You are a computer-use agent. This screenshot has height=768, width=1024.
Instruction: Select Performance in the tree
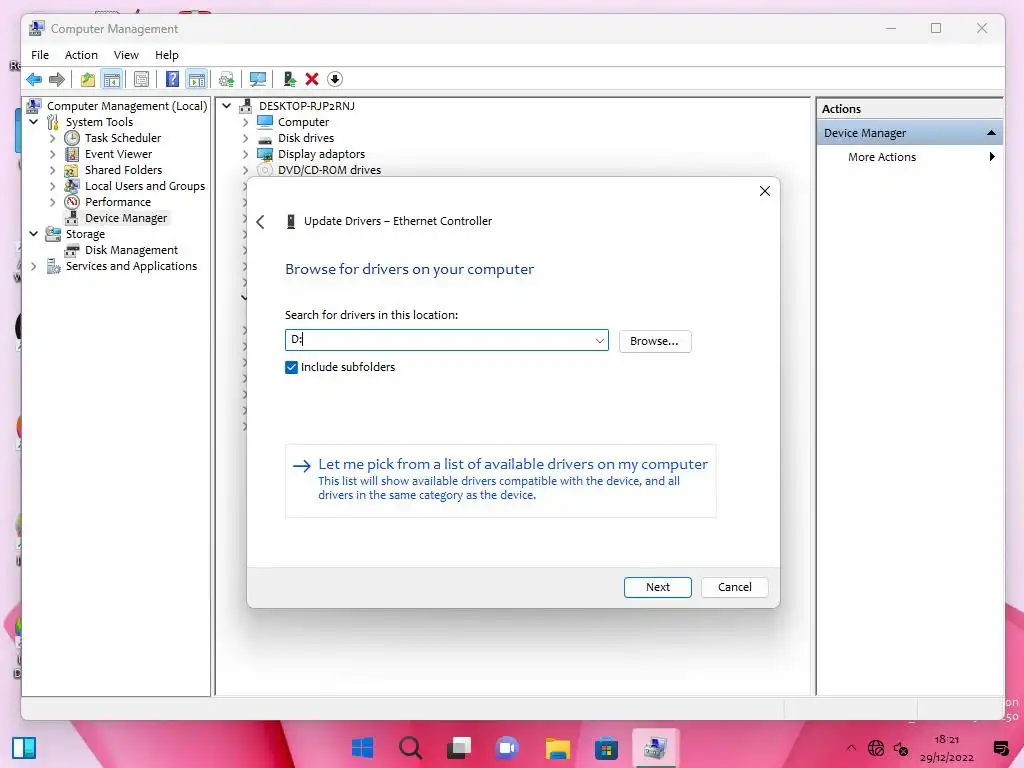[x=118, y=202]
